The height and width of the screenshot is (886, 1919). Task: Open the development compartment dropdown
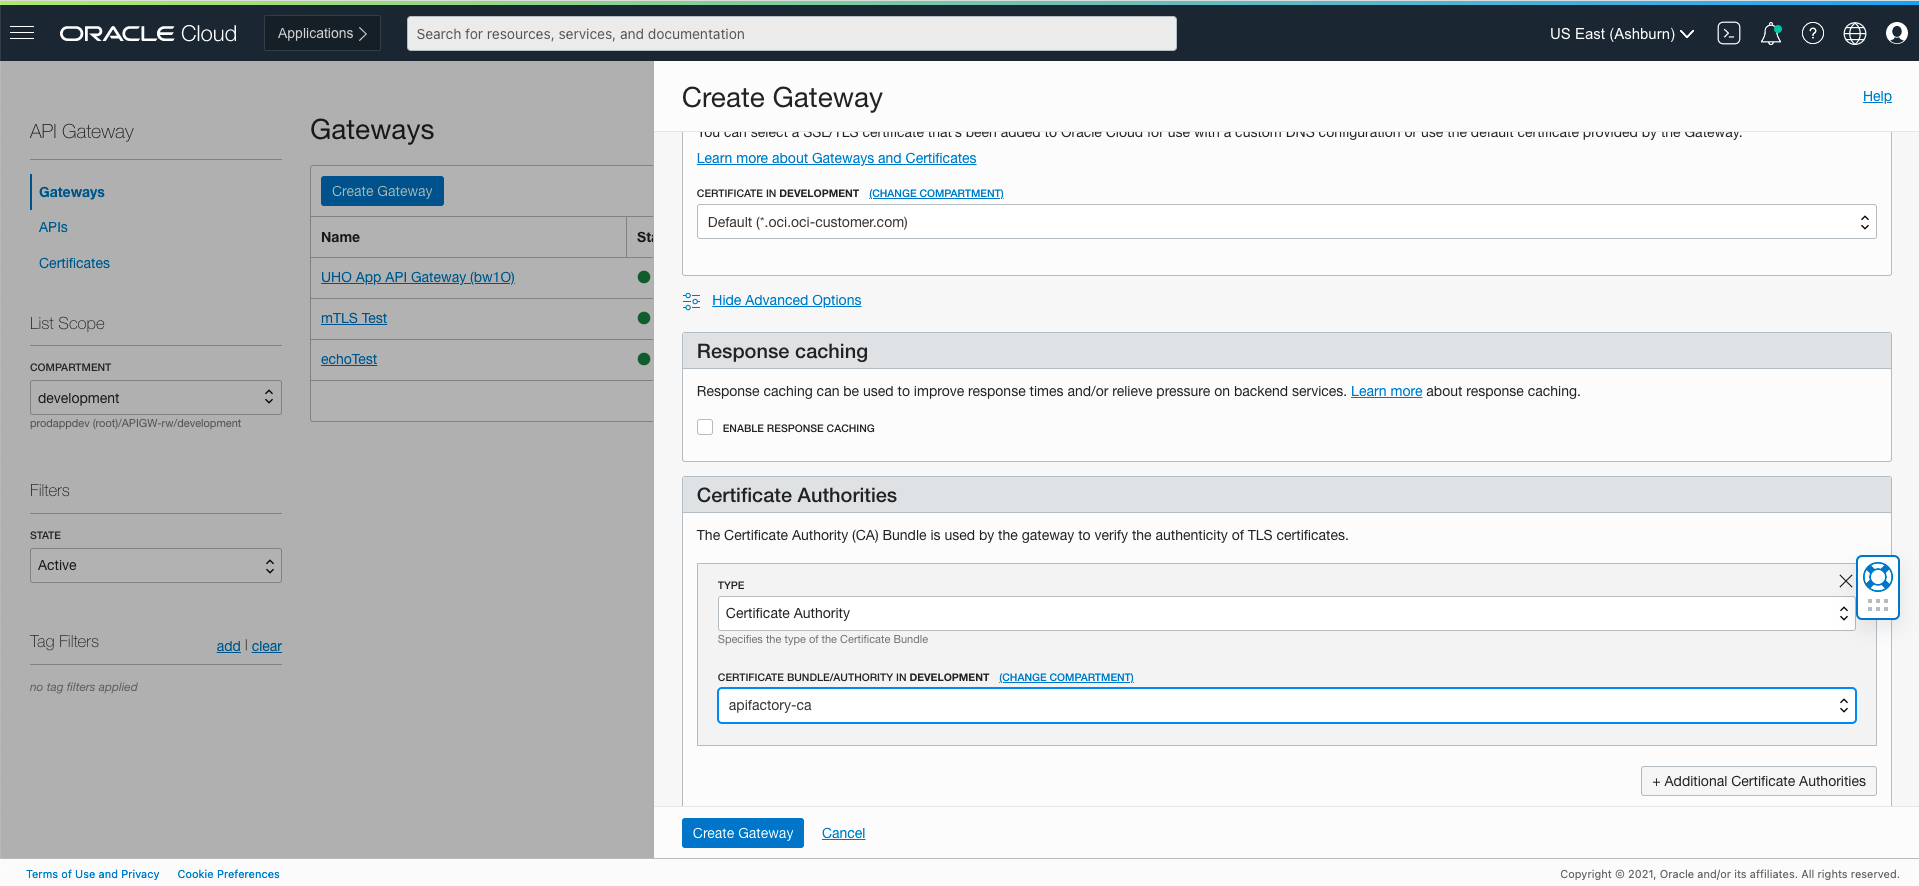[156, 397]
